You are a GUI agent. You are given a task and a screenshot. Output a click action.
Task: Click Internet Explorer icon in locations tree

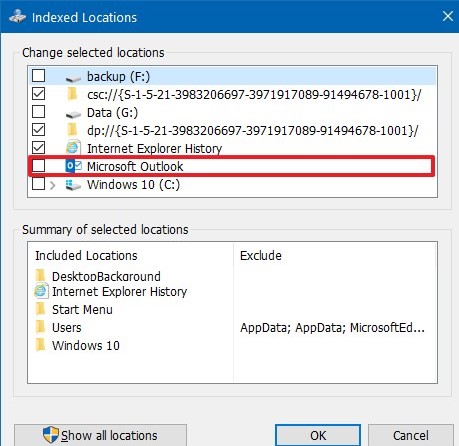click(73, 147)
